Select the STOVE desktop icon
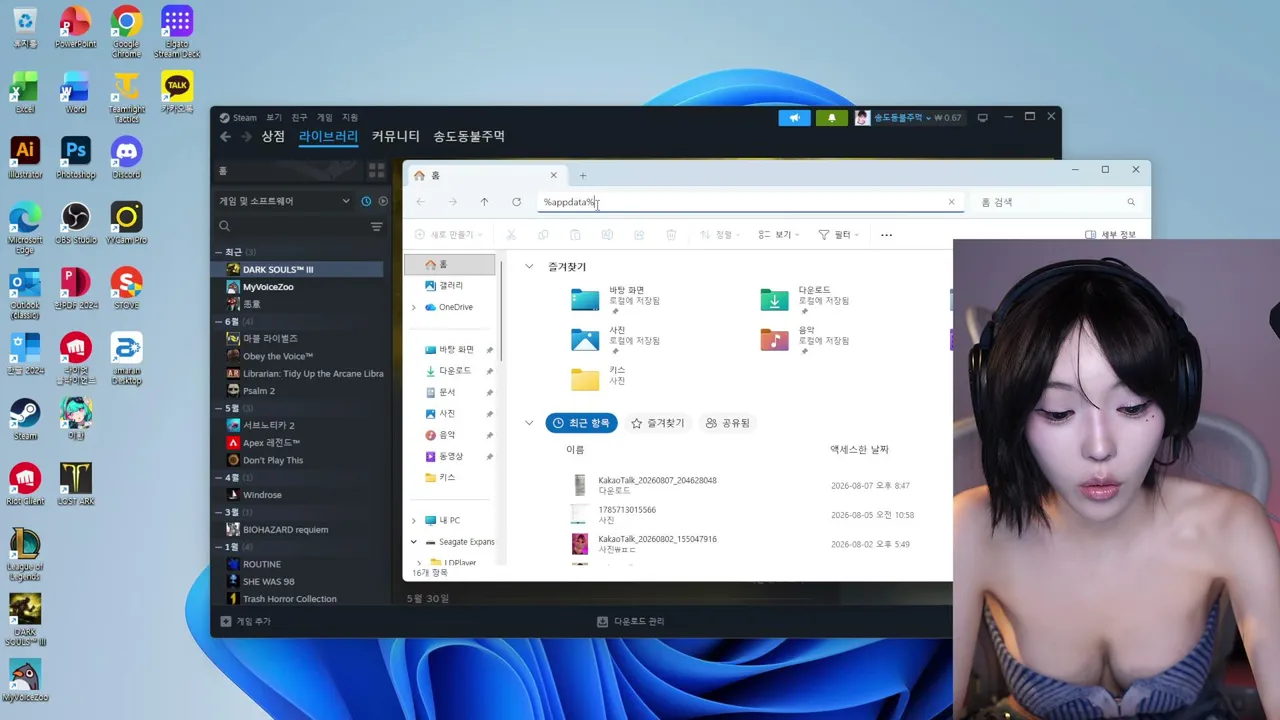The width and height of the screenshot is (1280, 720). tap(126, 288)
